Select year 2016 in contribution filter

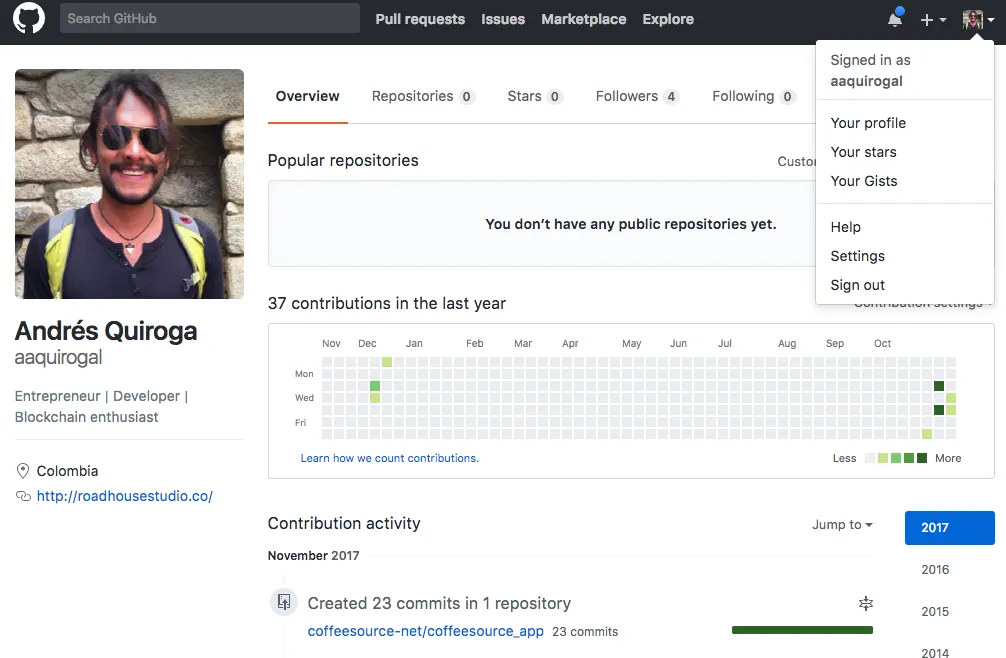pyautogui.click(x=935, y=570)
